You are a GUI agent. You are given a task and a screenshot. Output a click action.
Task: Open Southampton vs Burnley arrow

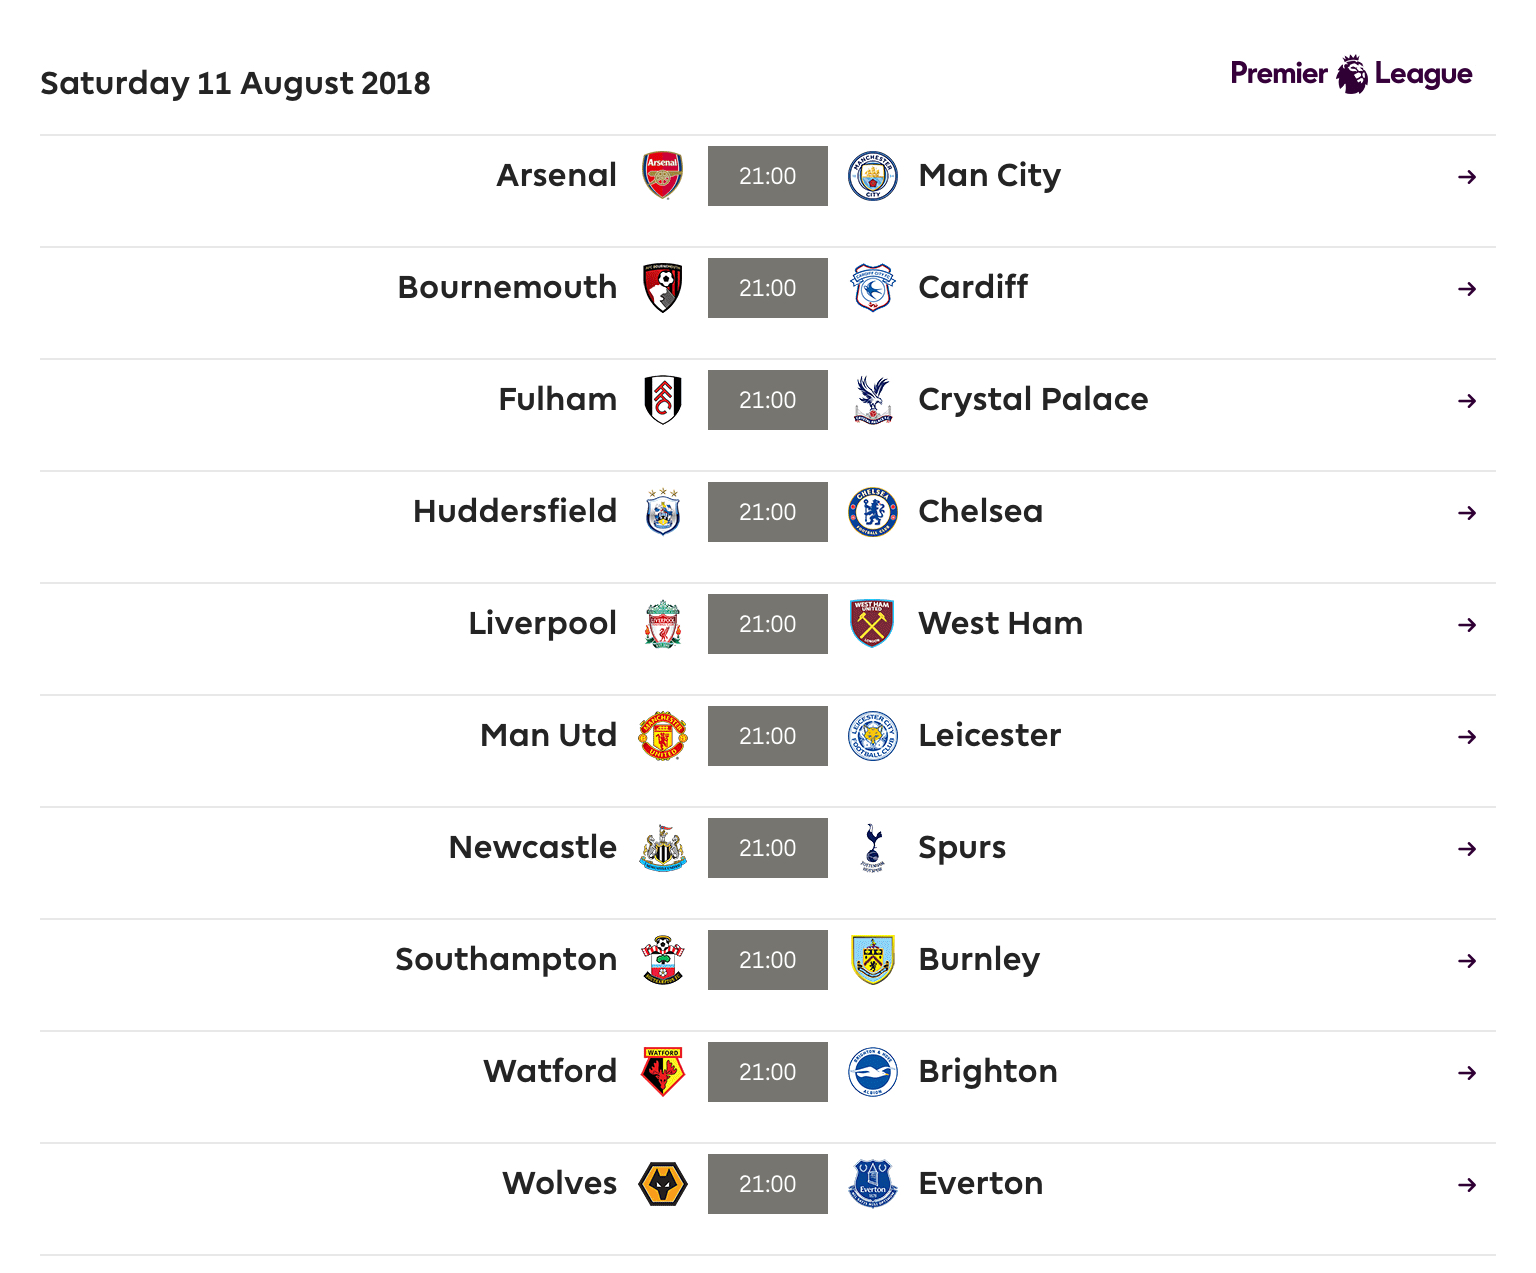tap(1467, 961)
